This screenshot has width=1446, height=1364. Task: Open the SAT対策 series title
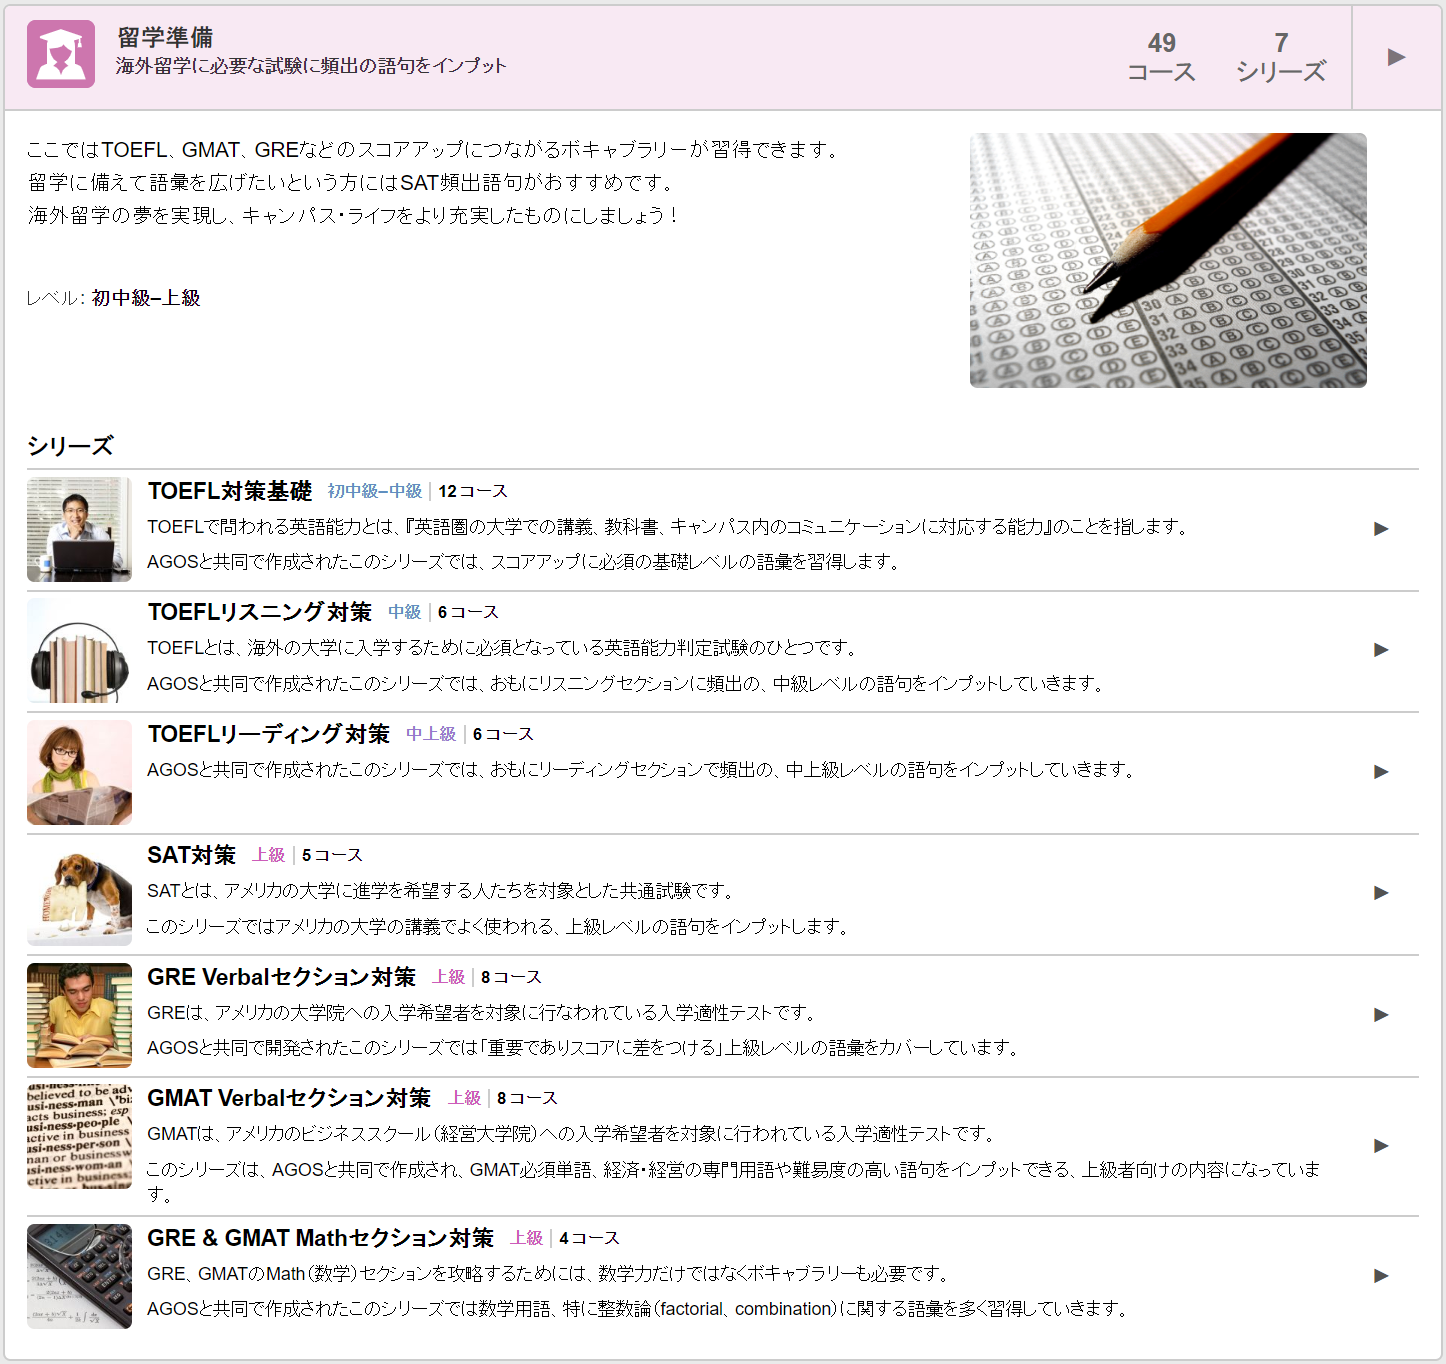point(192,855)
